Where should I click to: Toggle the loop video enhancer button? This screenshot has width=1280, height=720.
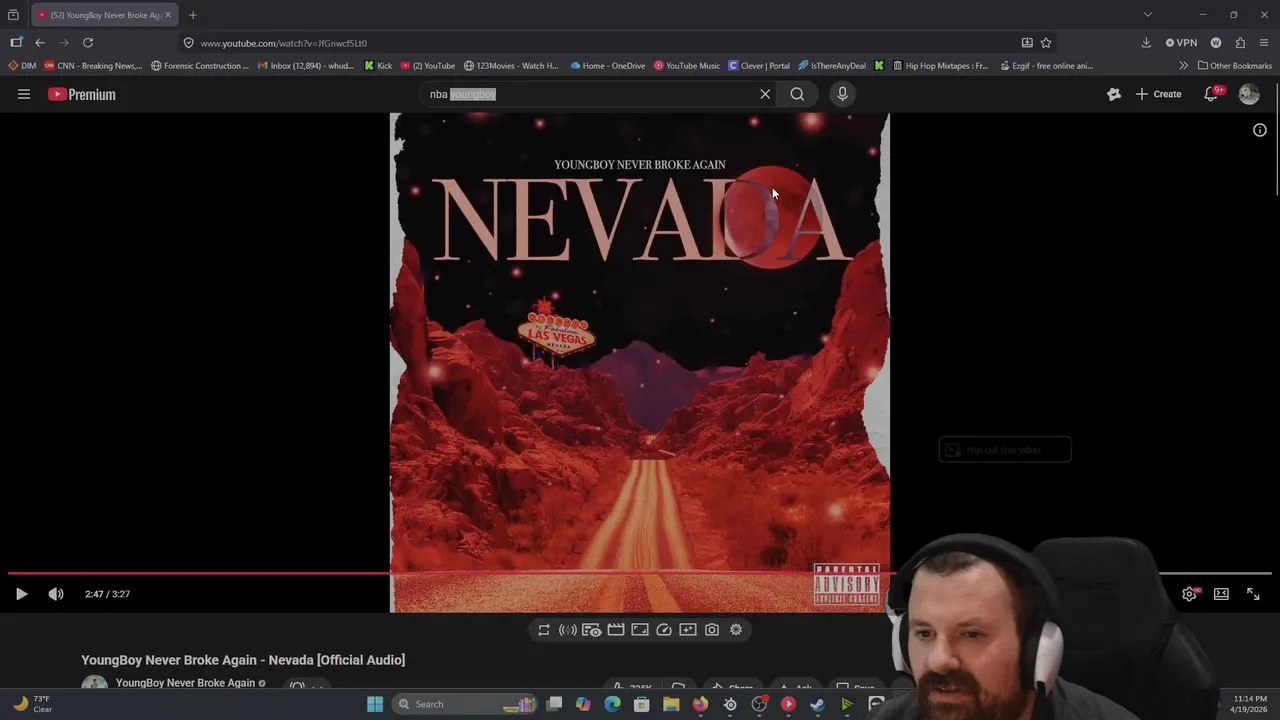[544, 630]
